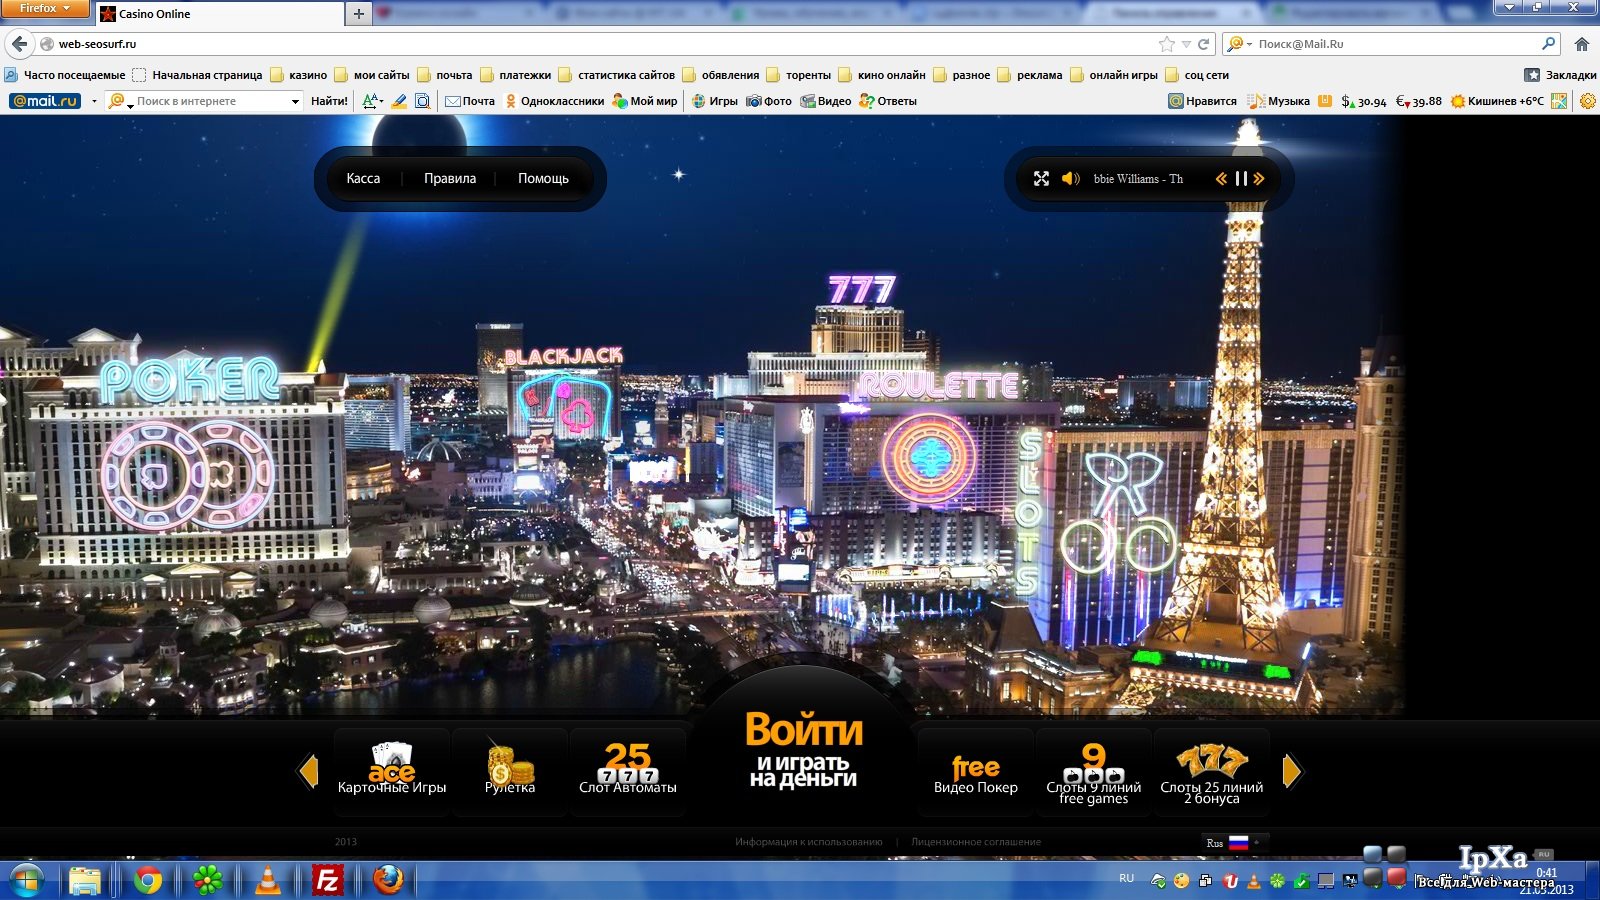Select Слоты 25 линий 2 бонуса

click(1212, 771)
